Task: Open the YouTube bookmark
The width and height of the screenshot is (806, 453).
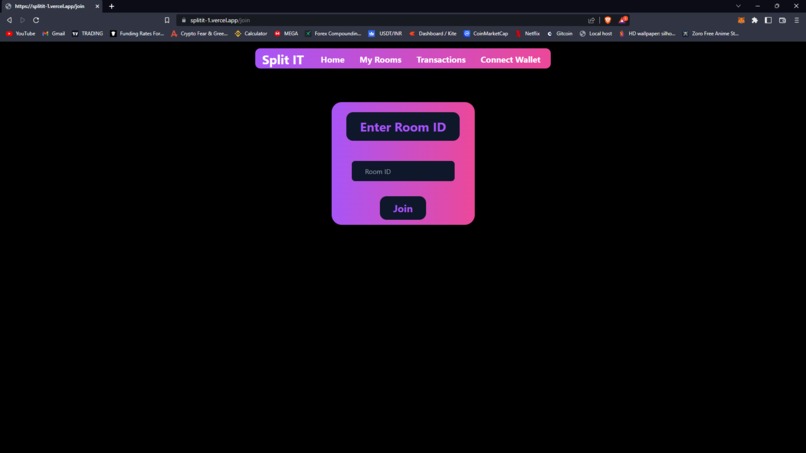Action: (21, 33)
